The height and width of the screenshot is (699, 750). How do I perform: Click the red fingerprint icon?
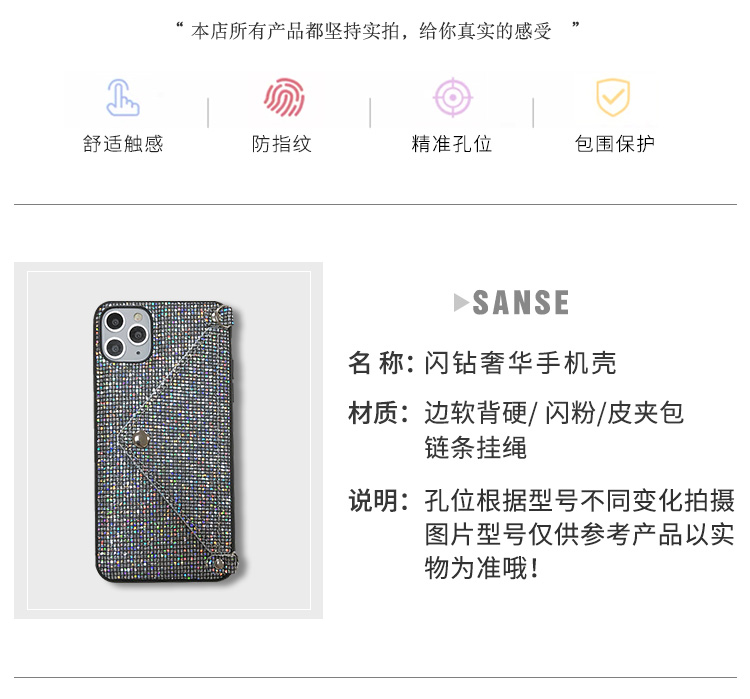point(285,98)
